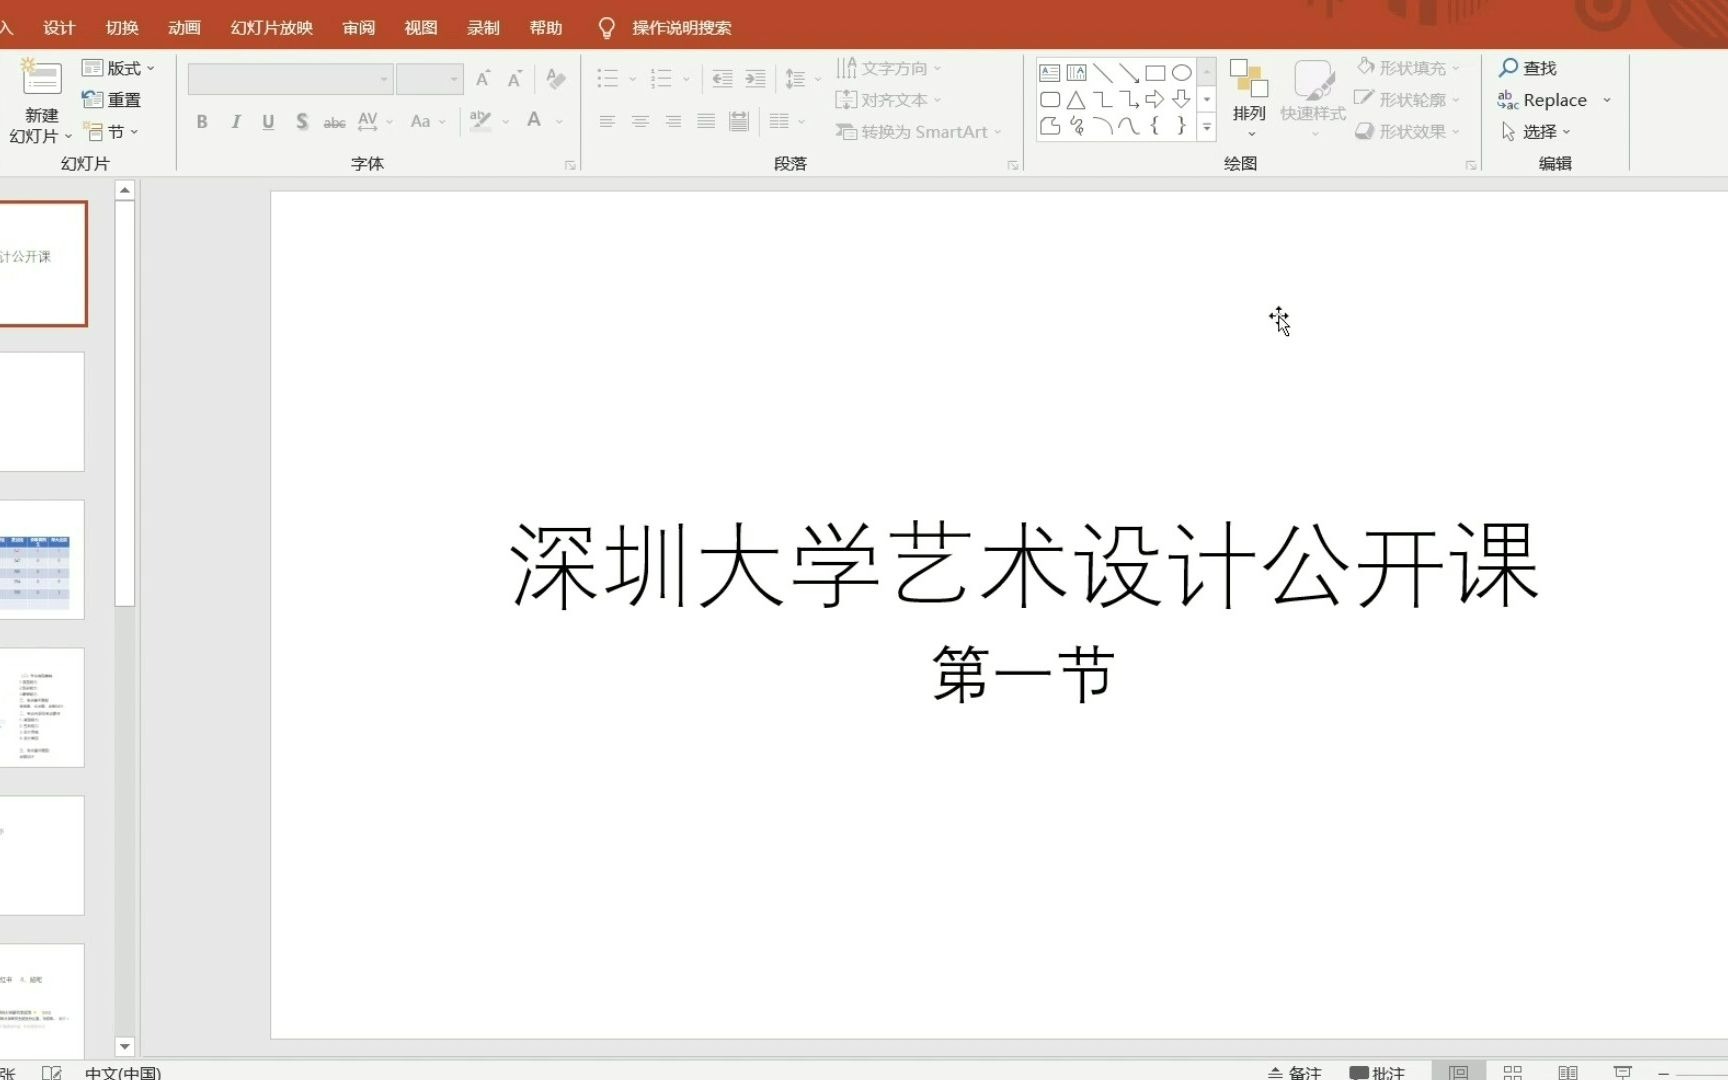Open Quick Styles (快速样式) gallery

[1313, 98]
